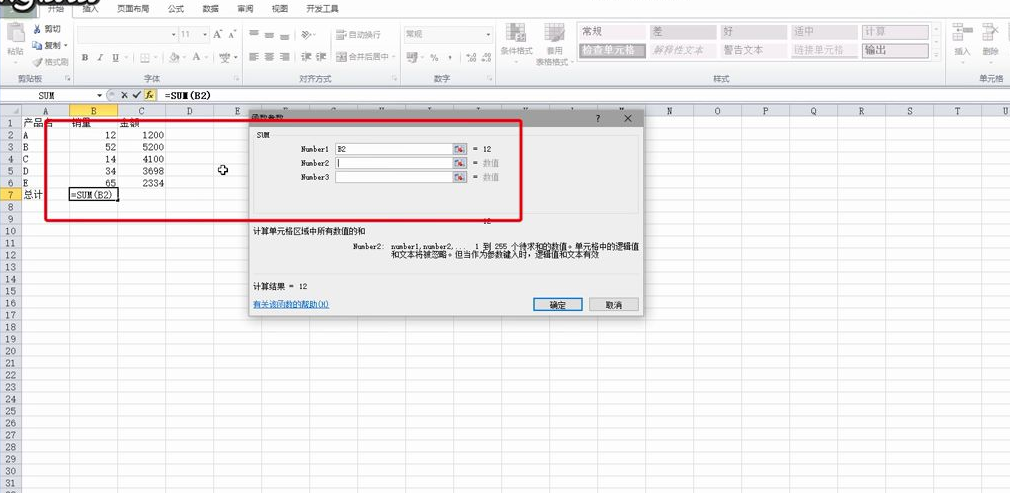Image resolution: width=1010 pixels, height=493 pixels.
Task: Open the font size dropdown
Action: [203, 34]
